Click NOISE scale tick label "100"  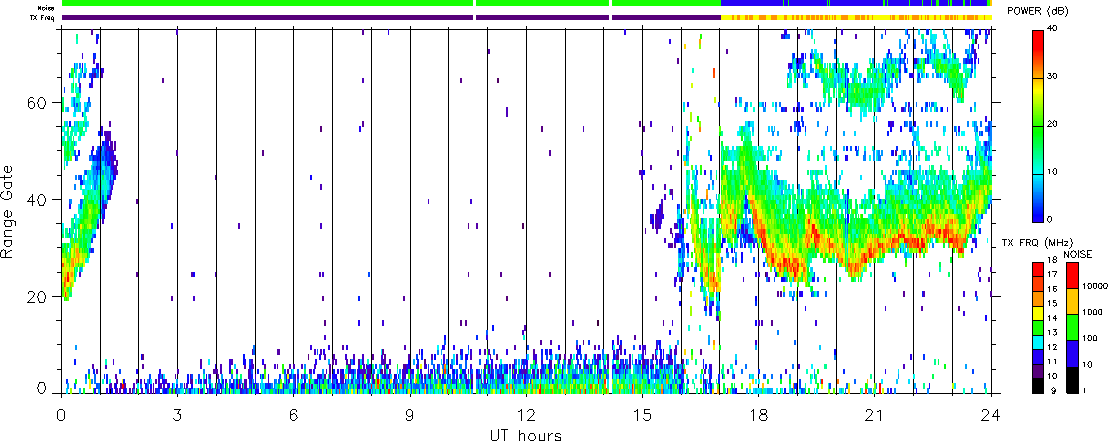(x=1090, y=341)
